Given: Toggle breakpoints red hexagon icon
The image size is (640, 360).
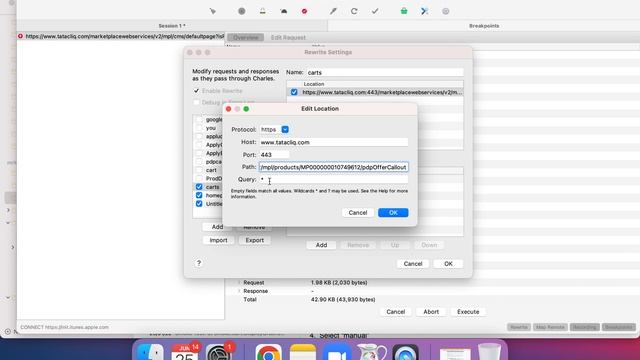Looking at the screenshot, I should (x=304, y=11).
